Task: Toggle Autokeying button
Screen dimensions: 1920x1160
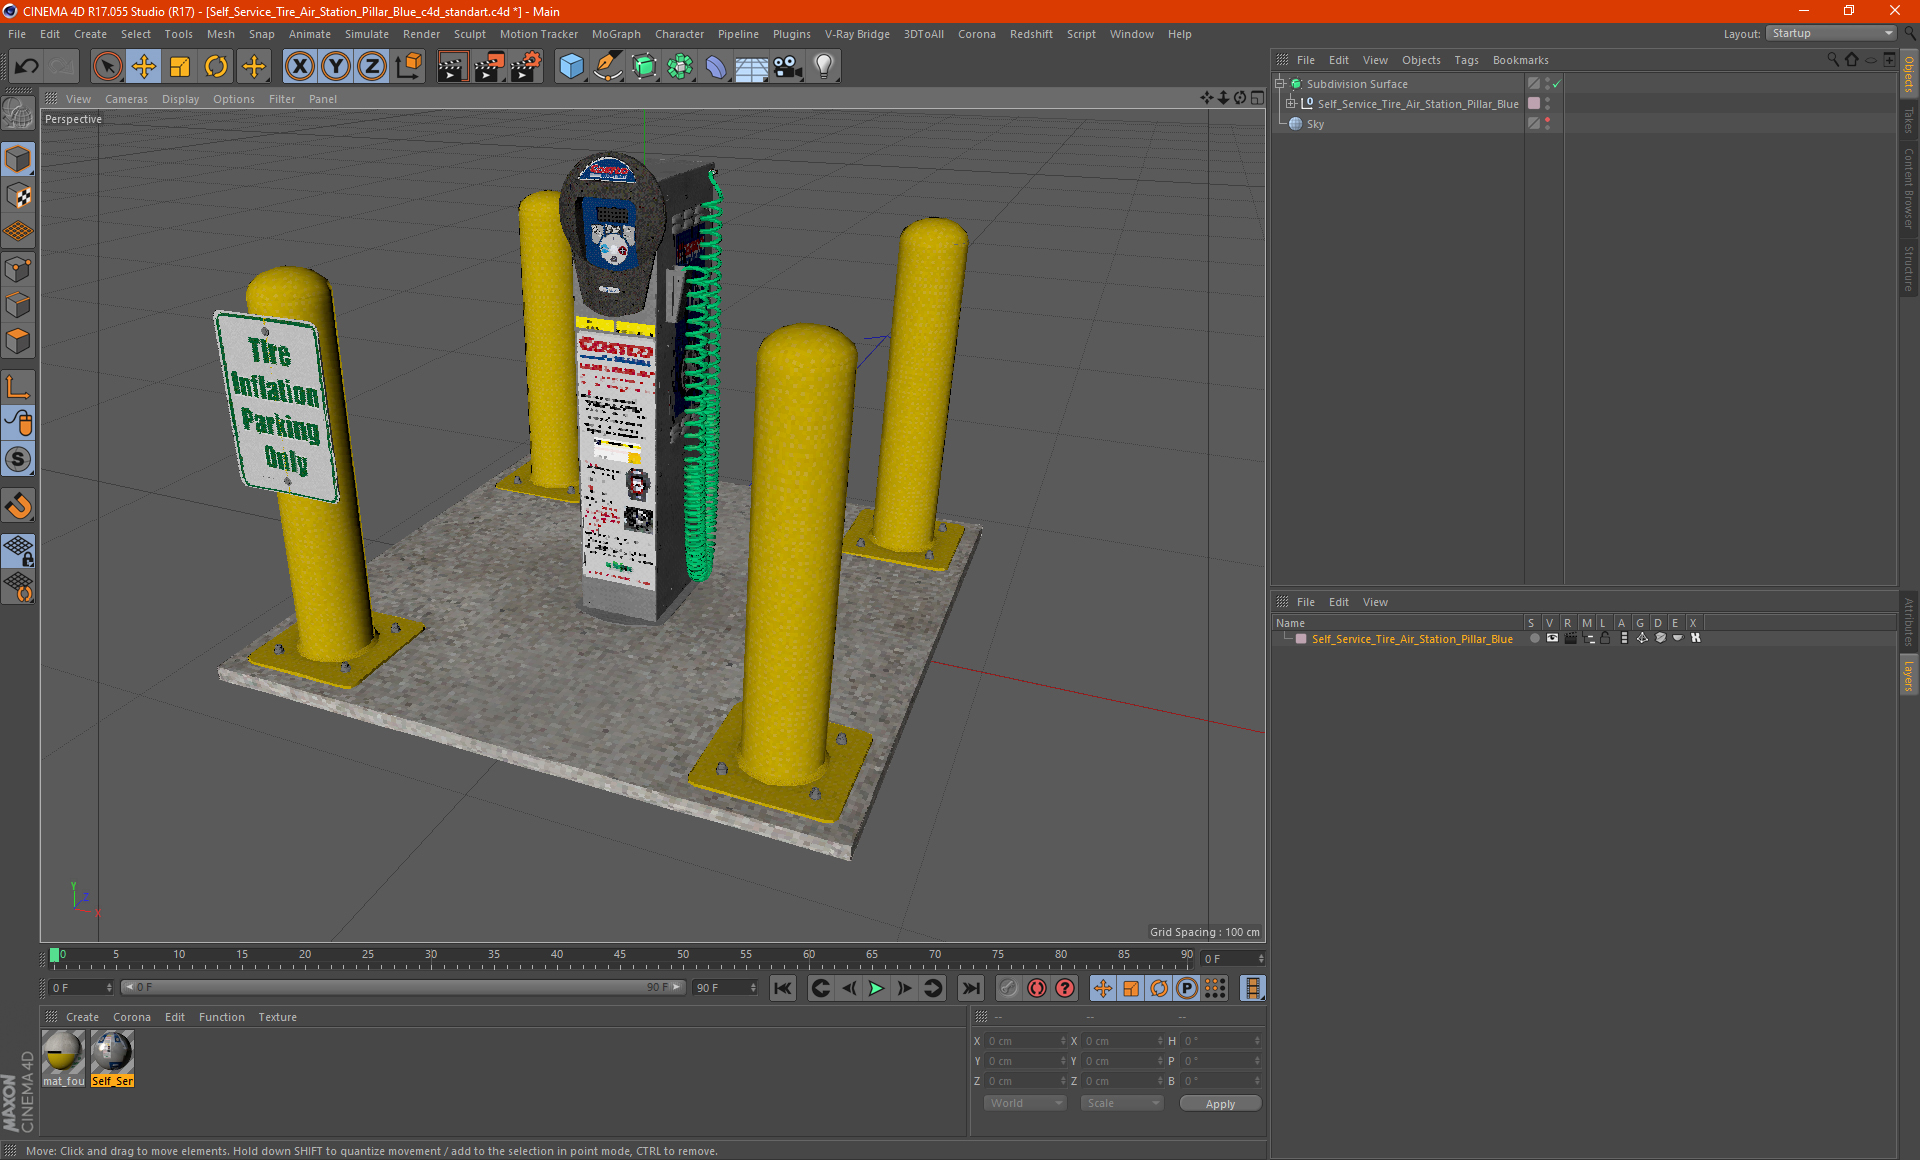Action: (1037, 988)
